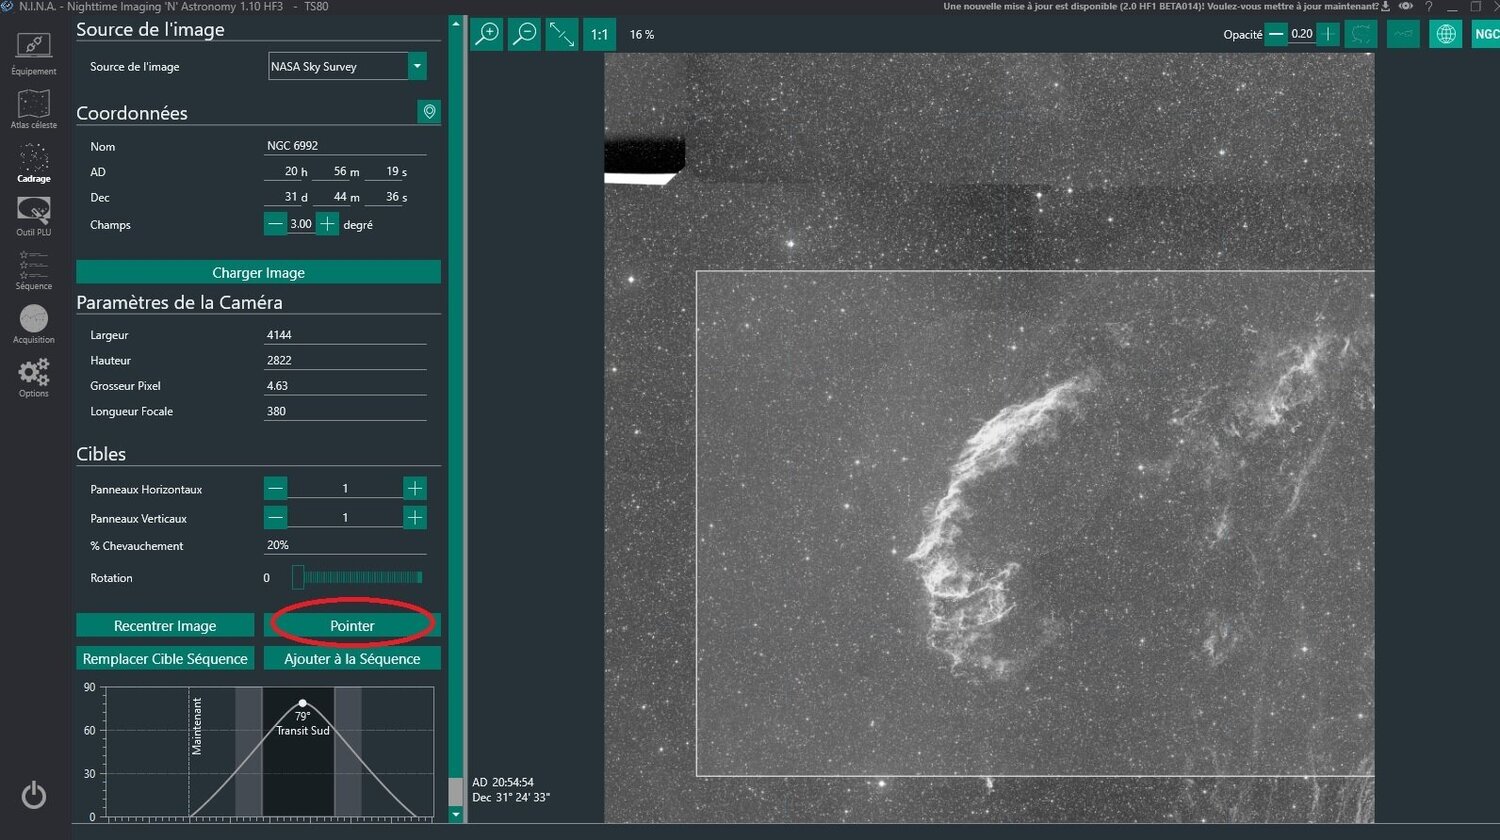Click the coordinates location pin icon
Image resolution: width=1500 pixels, height=840 pixels.
(x=429, y=112)
